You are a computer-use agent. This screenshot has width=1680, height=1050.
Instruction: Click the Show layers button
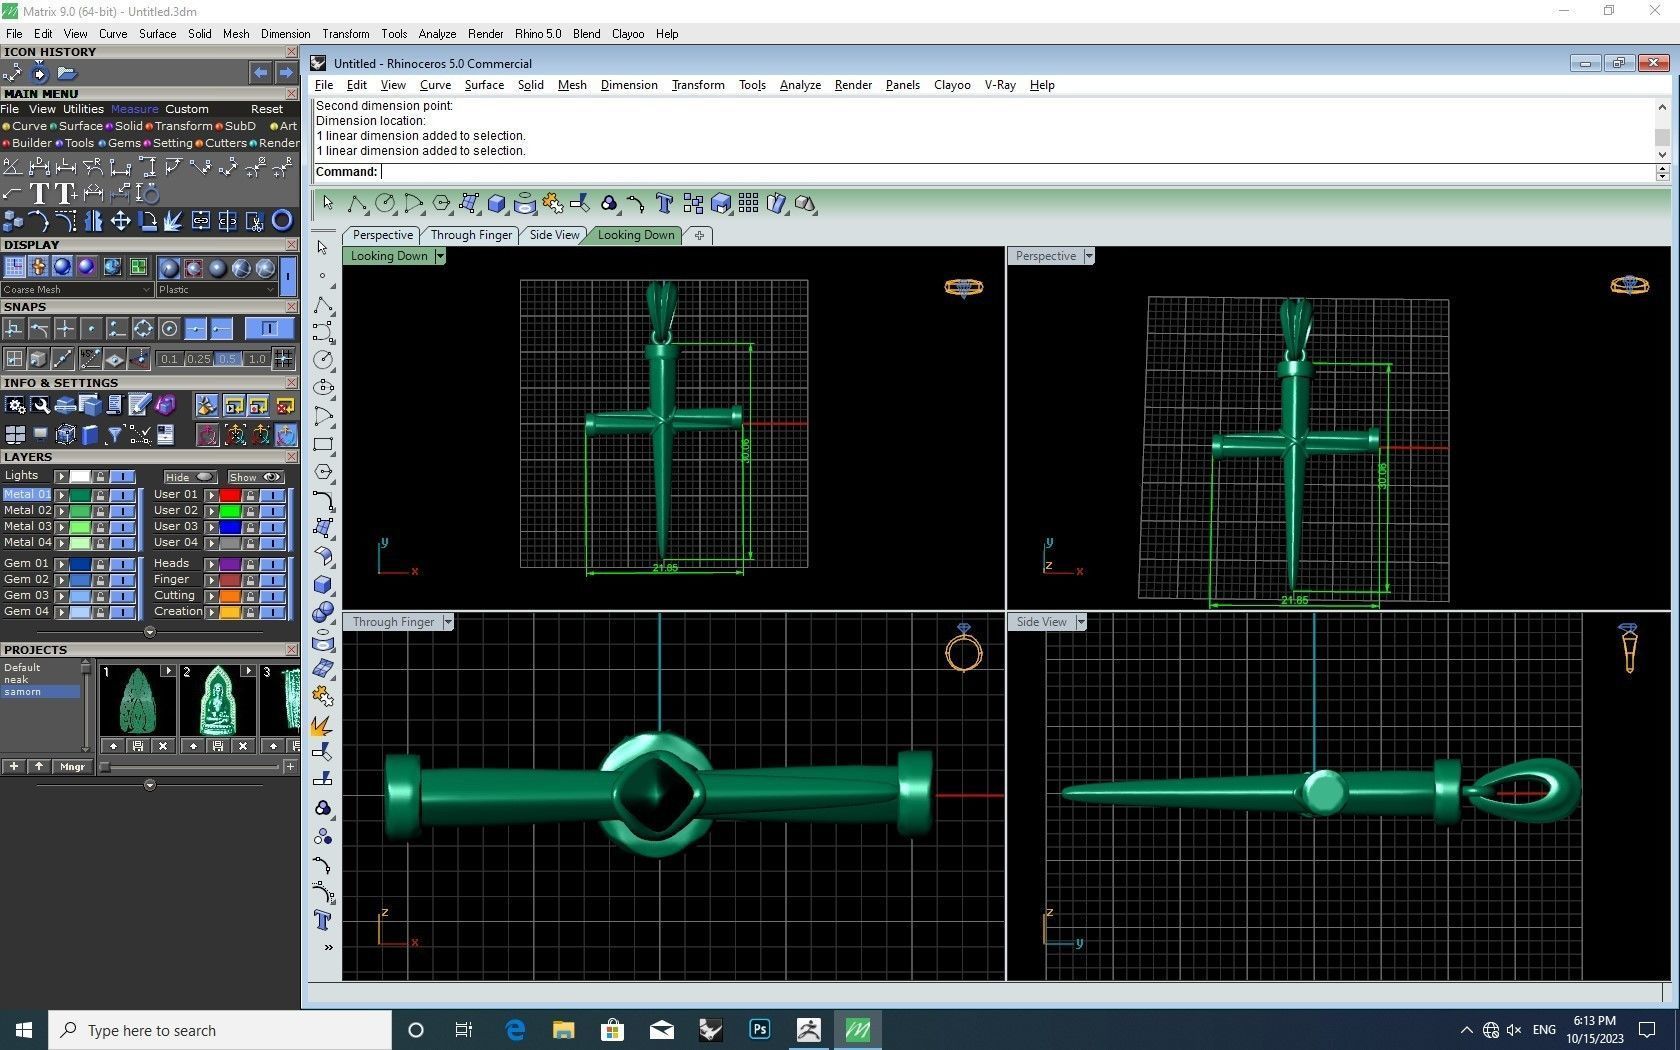point(255,477)
